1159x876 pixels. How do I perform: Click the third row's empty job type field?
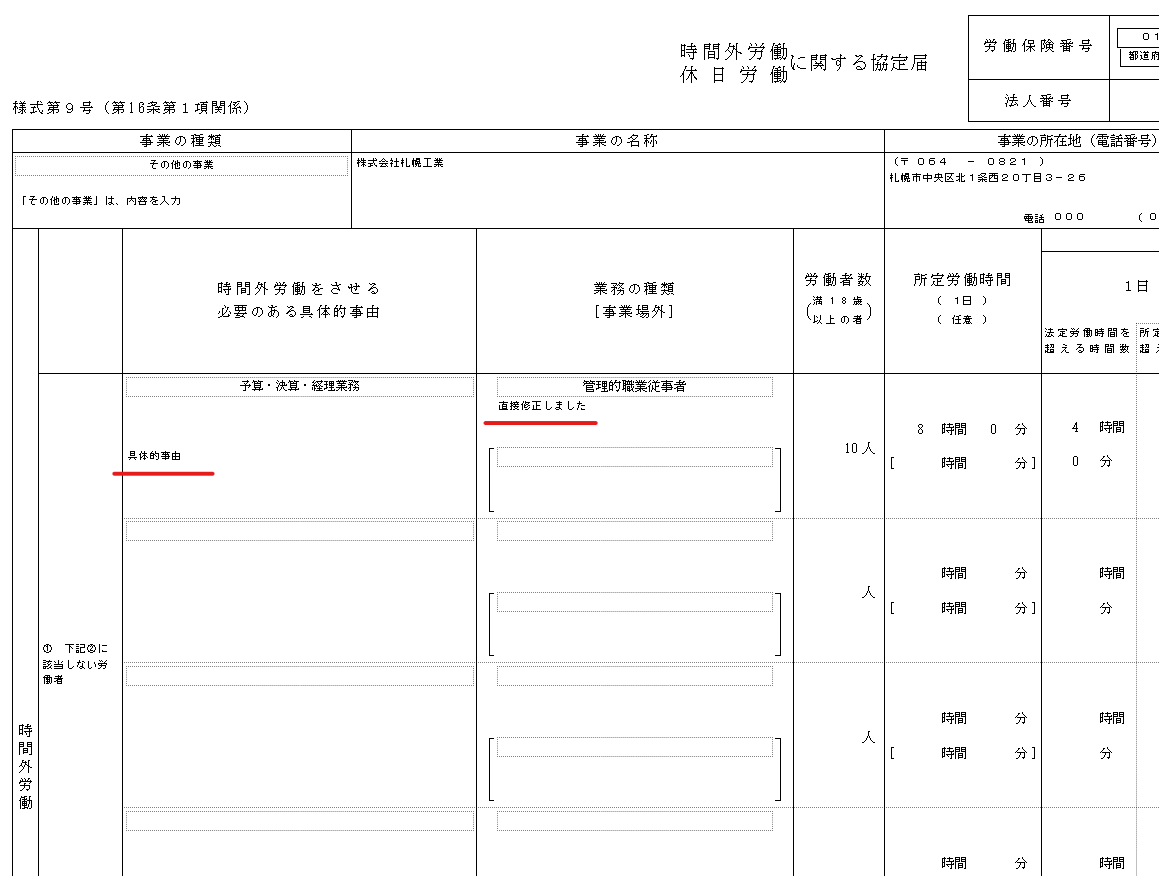(634, 677)
